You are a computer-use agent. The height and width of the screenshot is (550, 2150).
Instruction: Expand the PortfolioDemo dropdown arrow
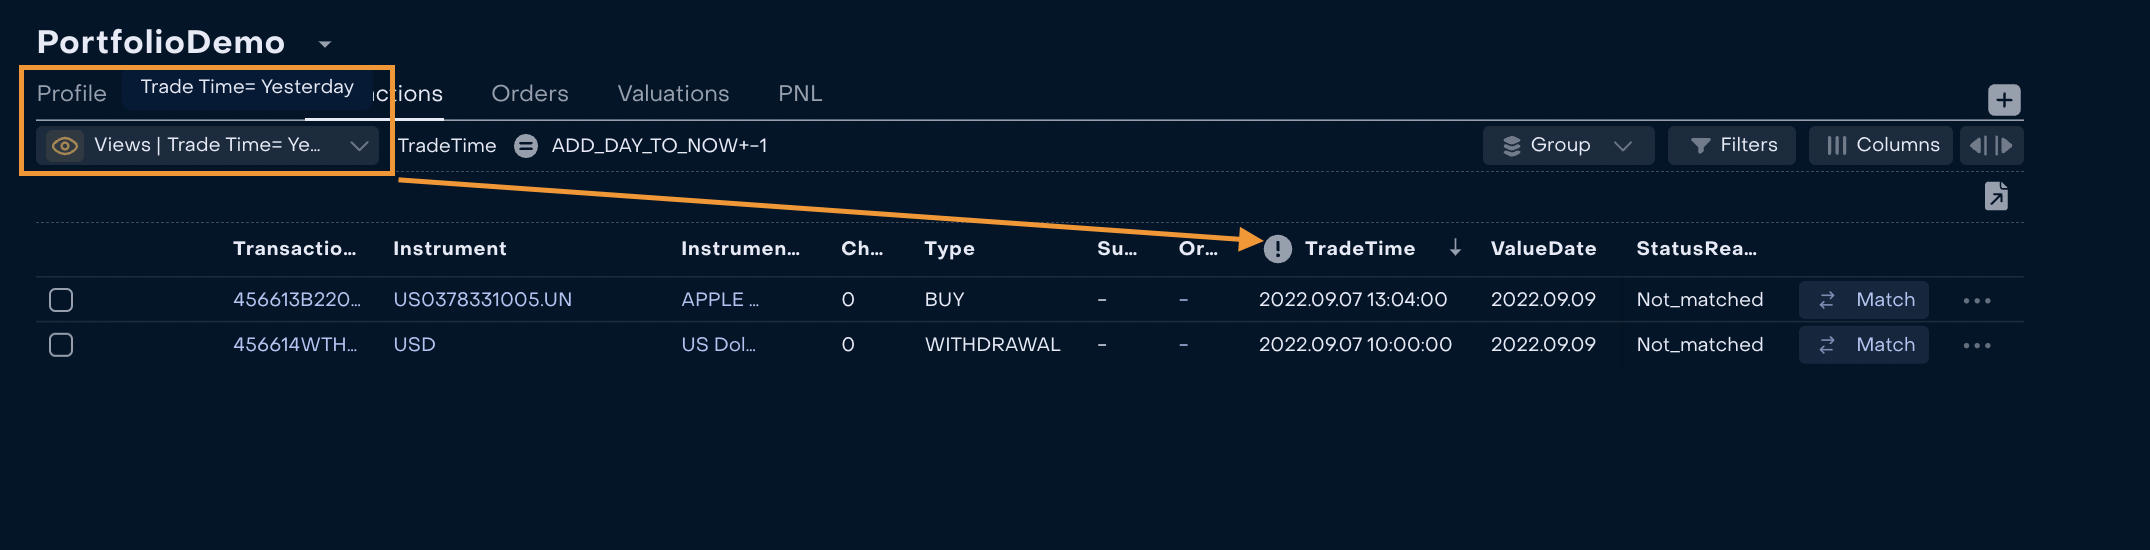[x=325, y=44]
